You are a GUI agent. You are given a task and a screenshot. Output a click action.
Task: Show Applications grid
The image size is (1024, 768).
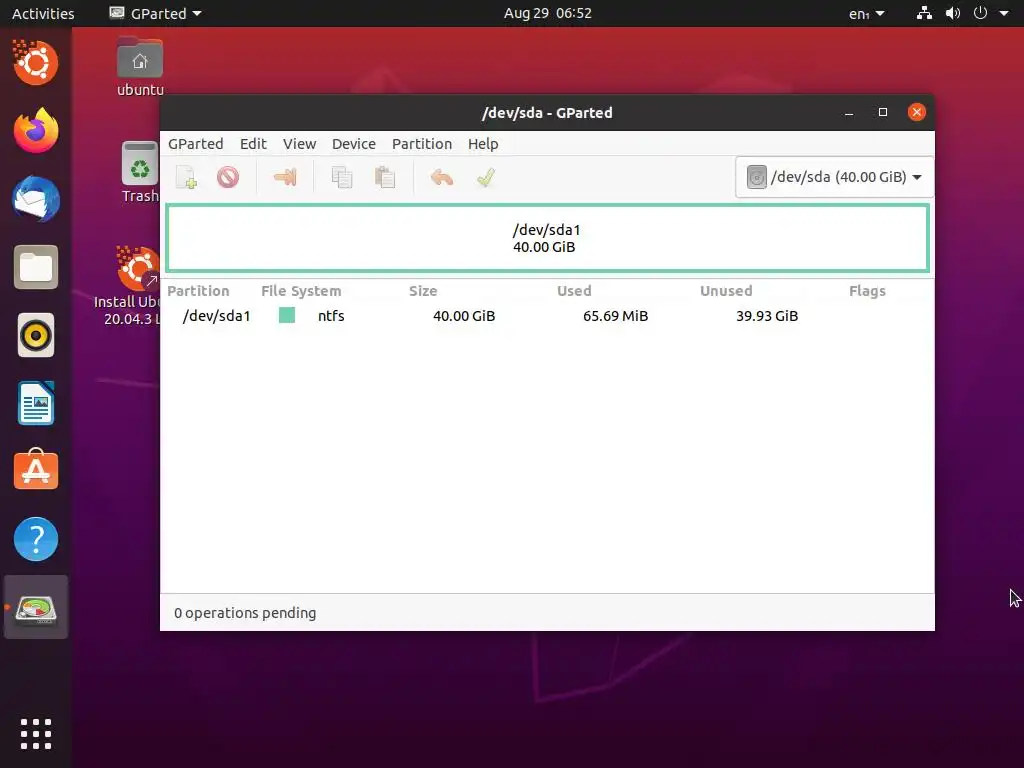[36, 734]
